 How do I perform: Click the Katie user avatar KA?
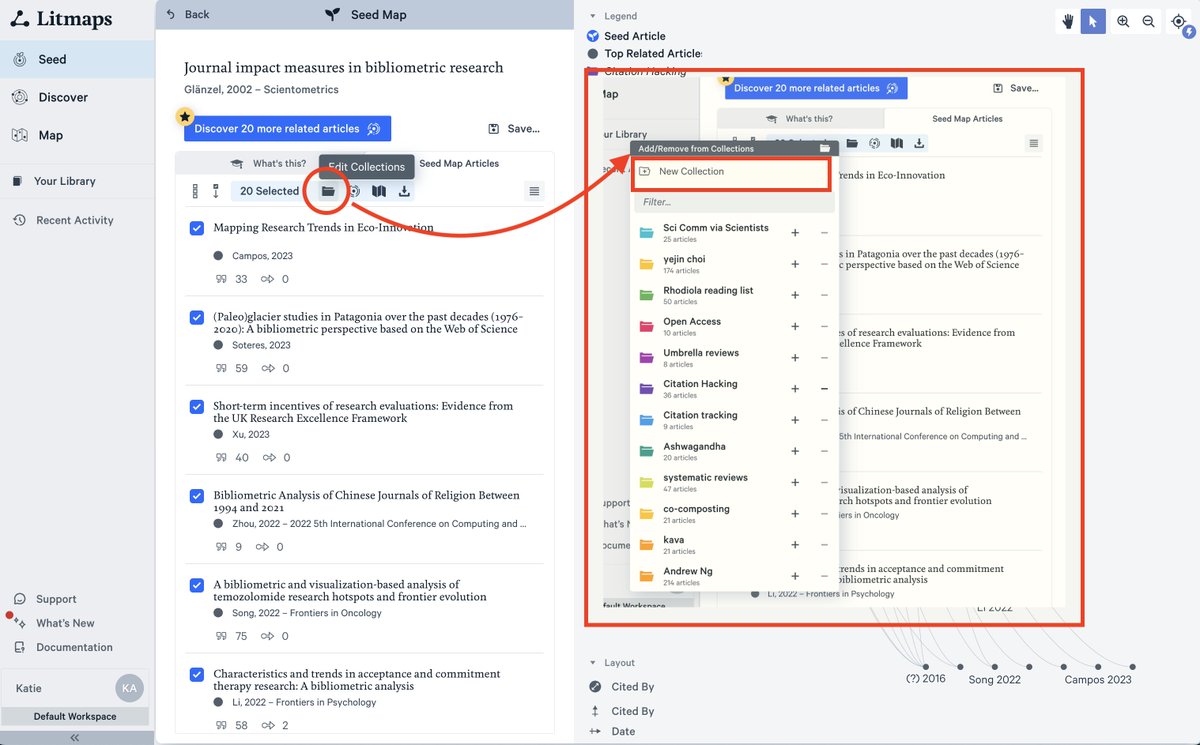tap(130, 688)
